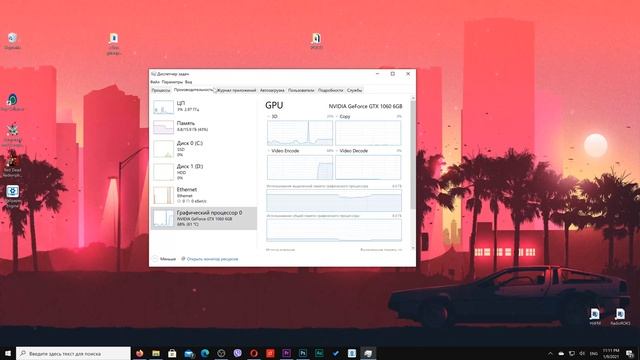
Task: Open Adobe Photoshop from the taskbar
Action: click(x=303, y=353)
